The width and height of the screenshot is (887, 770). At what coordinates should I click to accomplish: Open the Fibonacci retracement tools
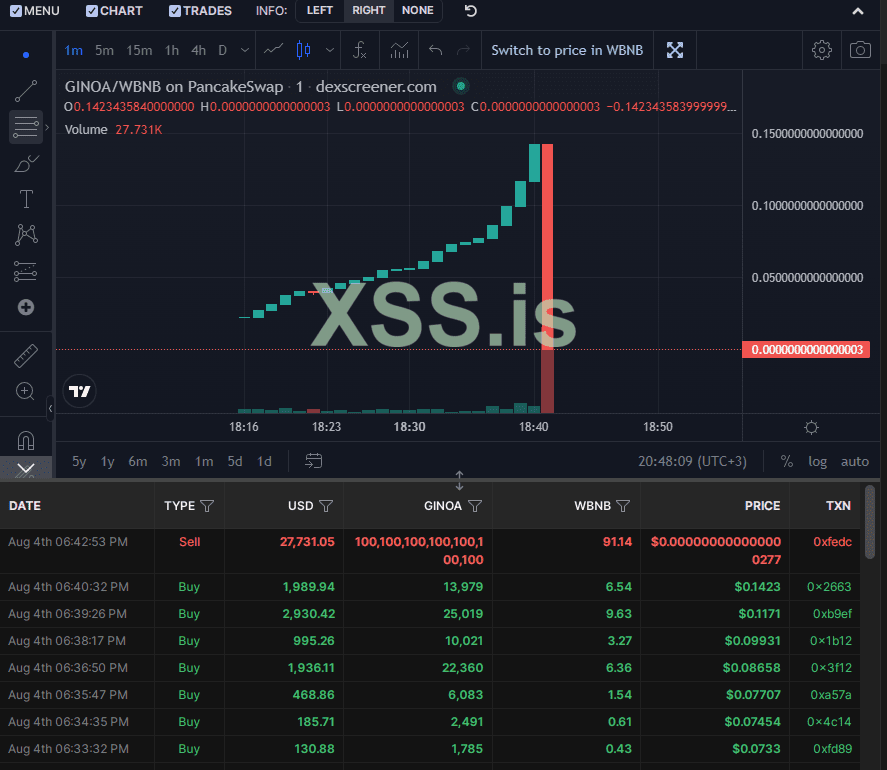pyautogui.click(x=25, y=126)
